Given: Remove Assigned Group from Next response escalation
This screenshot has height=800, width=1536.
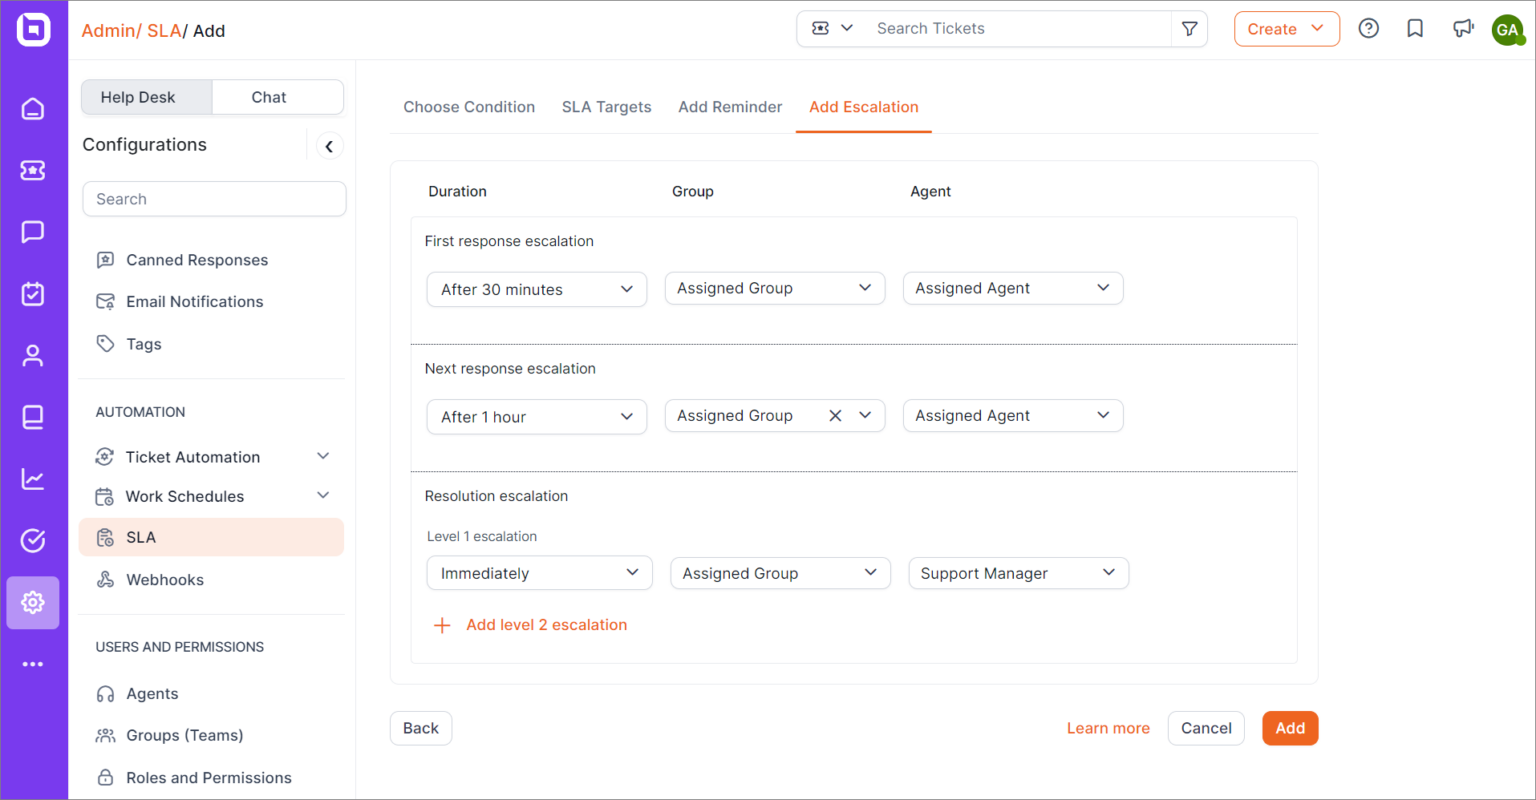Looking at the screenshot, I should pyautogui.click(x=836, y=415).
